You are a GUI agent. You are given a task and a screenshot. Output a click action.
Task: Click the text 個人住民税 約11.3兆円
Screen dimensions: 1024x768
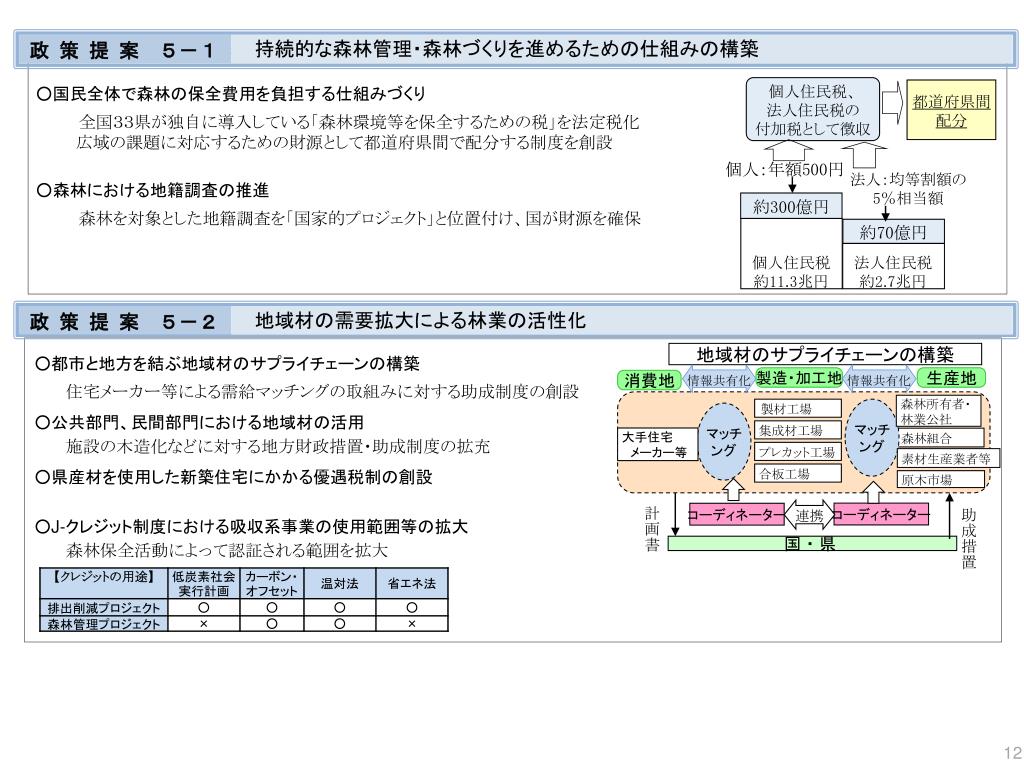pyautogui.click(x=791, y=272)
